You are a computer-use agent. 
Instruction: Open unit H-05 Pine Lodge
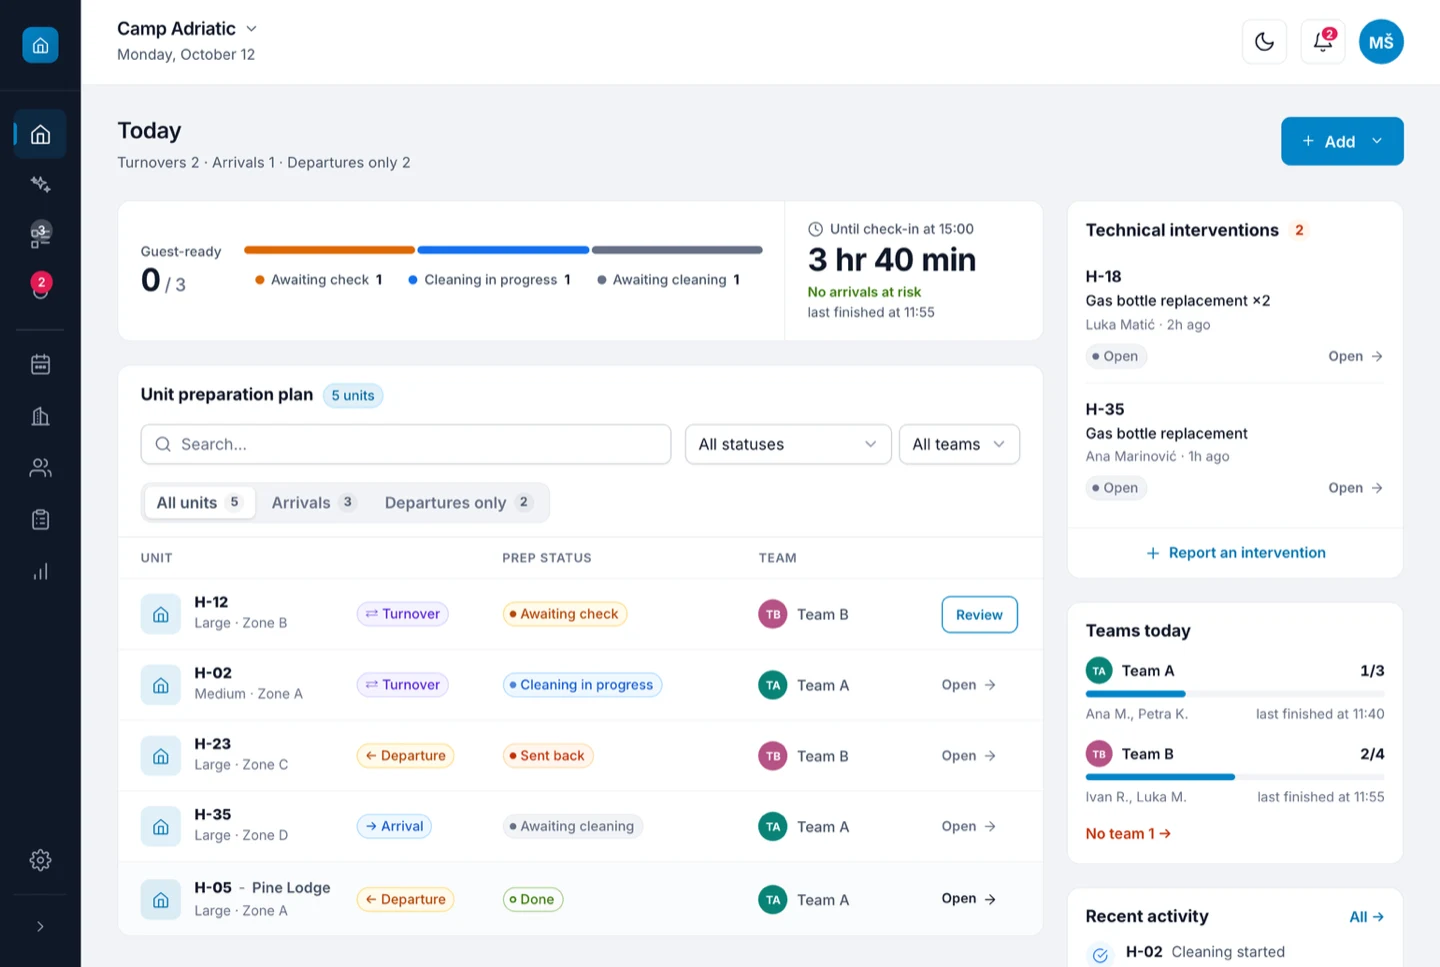(969, 899)
